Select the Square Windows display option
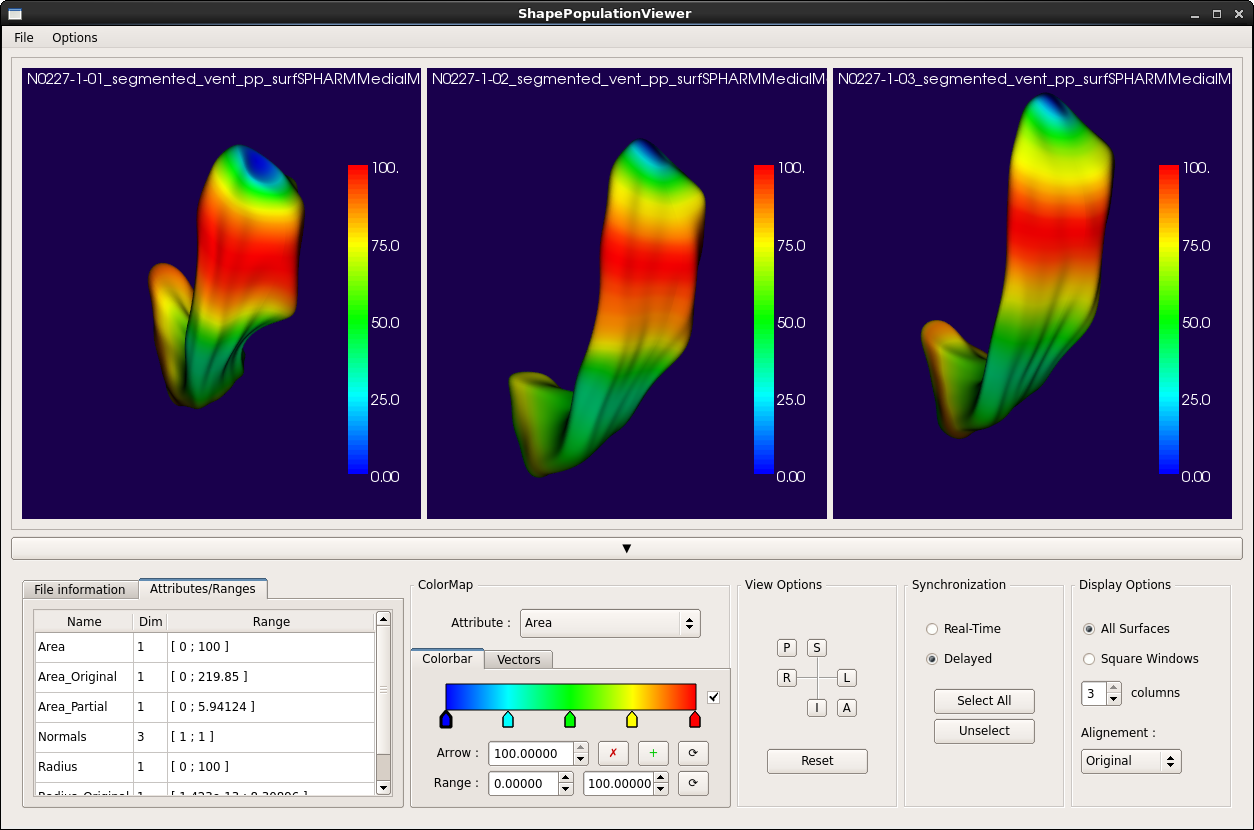 [1089, 659]
